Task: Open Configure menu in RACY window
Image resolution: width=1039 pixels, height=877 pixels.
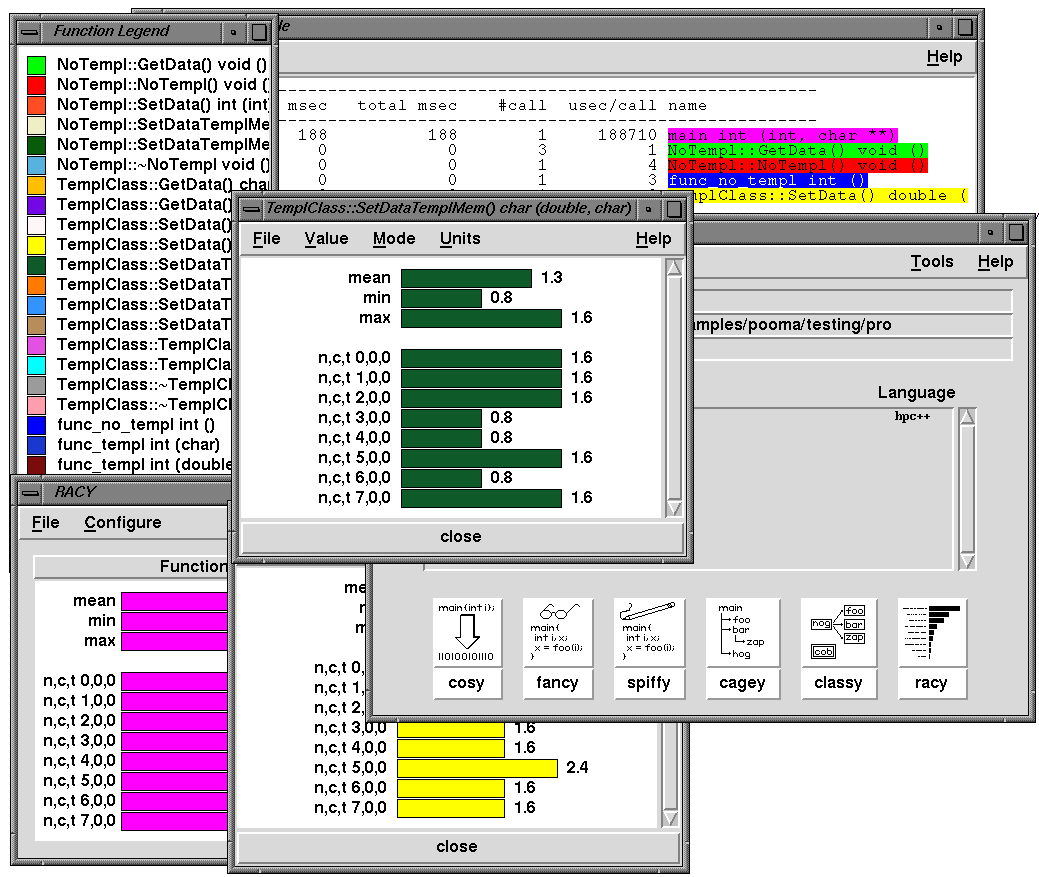Action: click(123, 523)
